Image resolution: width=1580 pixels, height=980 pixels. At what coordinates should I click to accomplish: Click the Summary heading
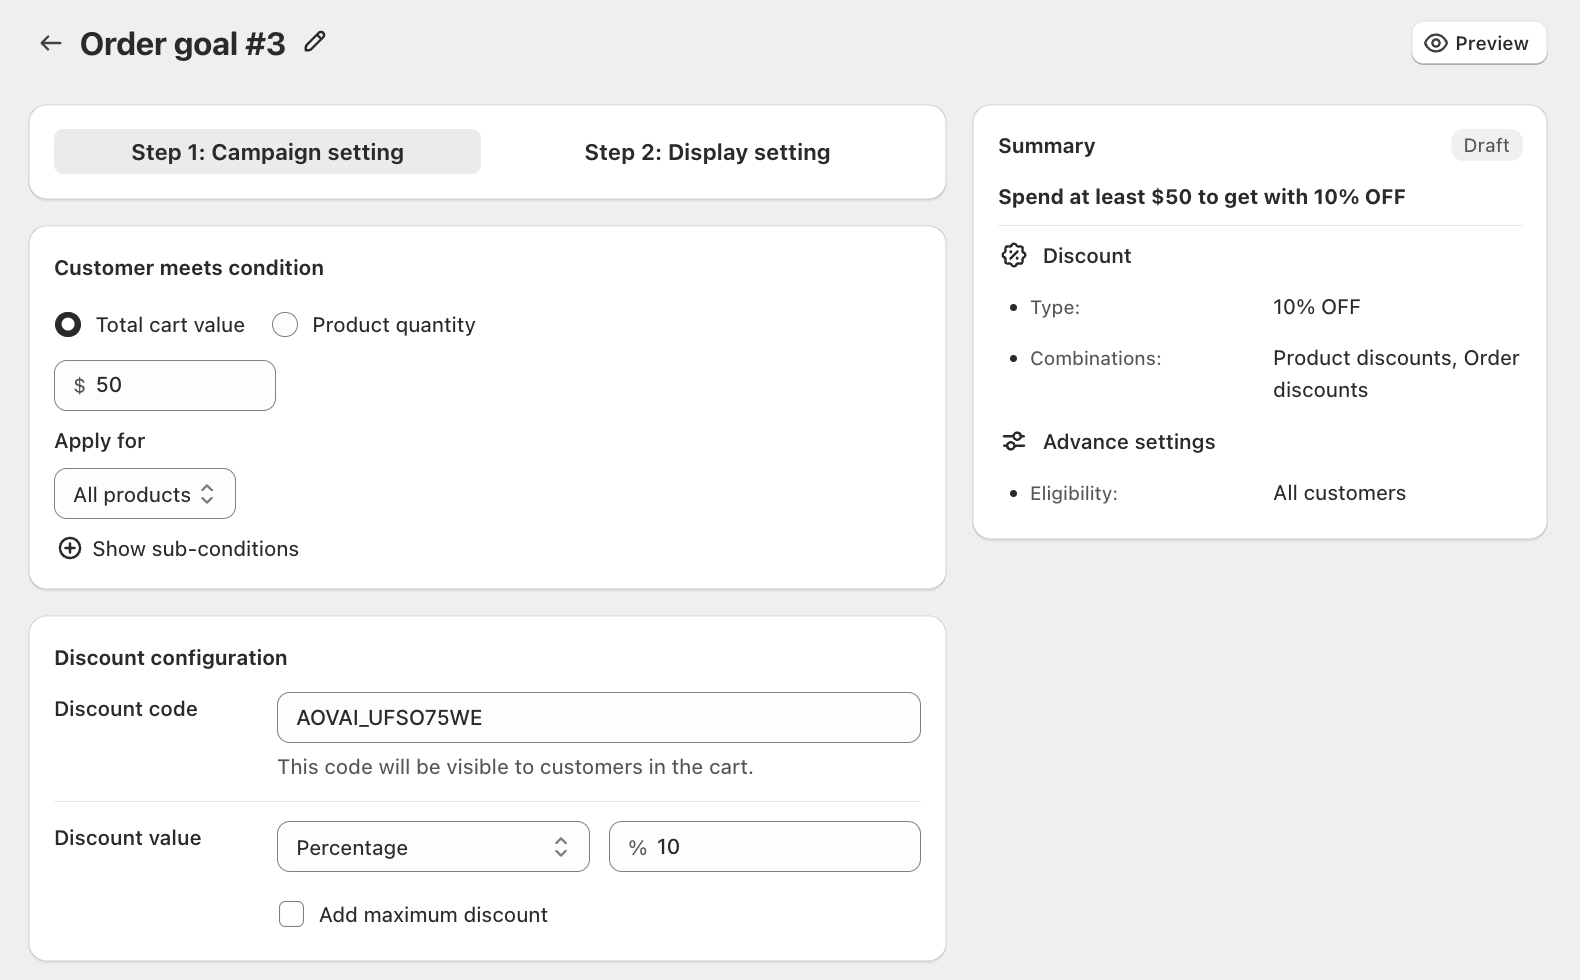[1046, 146]
